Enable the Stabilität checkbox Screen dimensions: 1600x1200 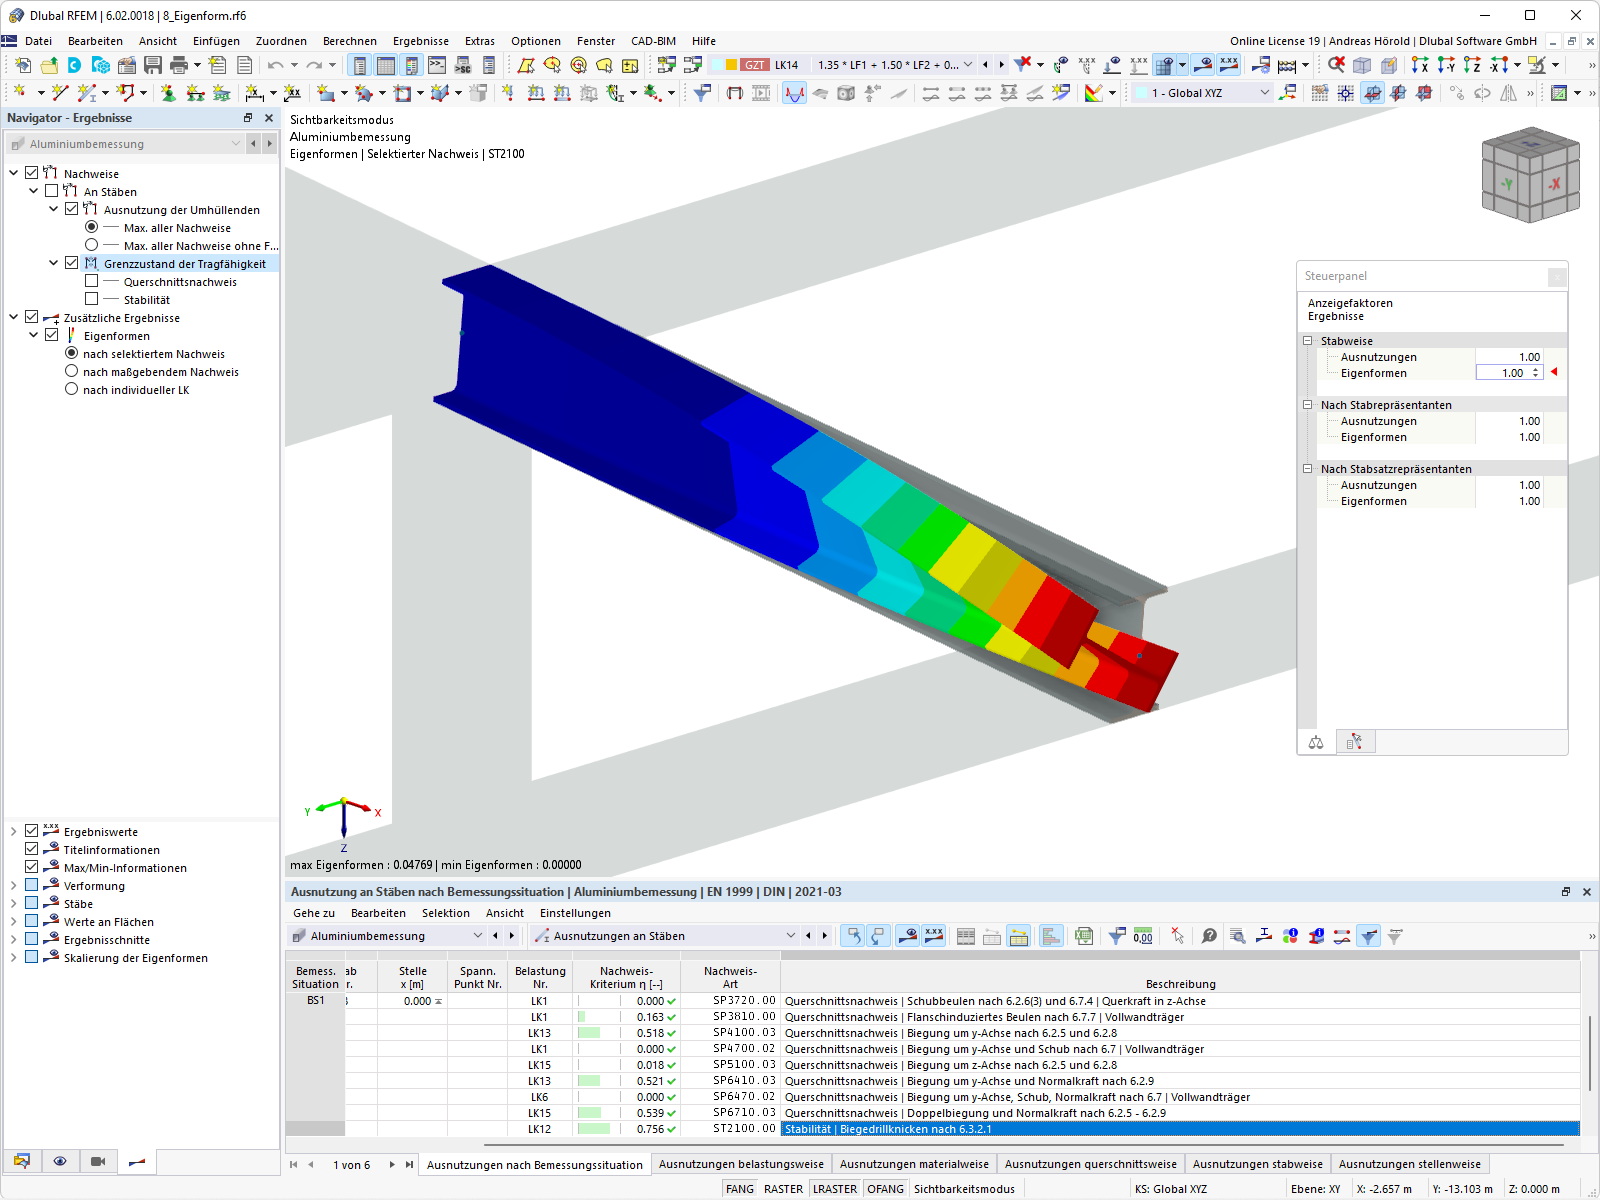(92, 299)
